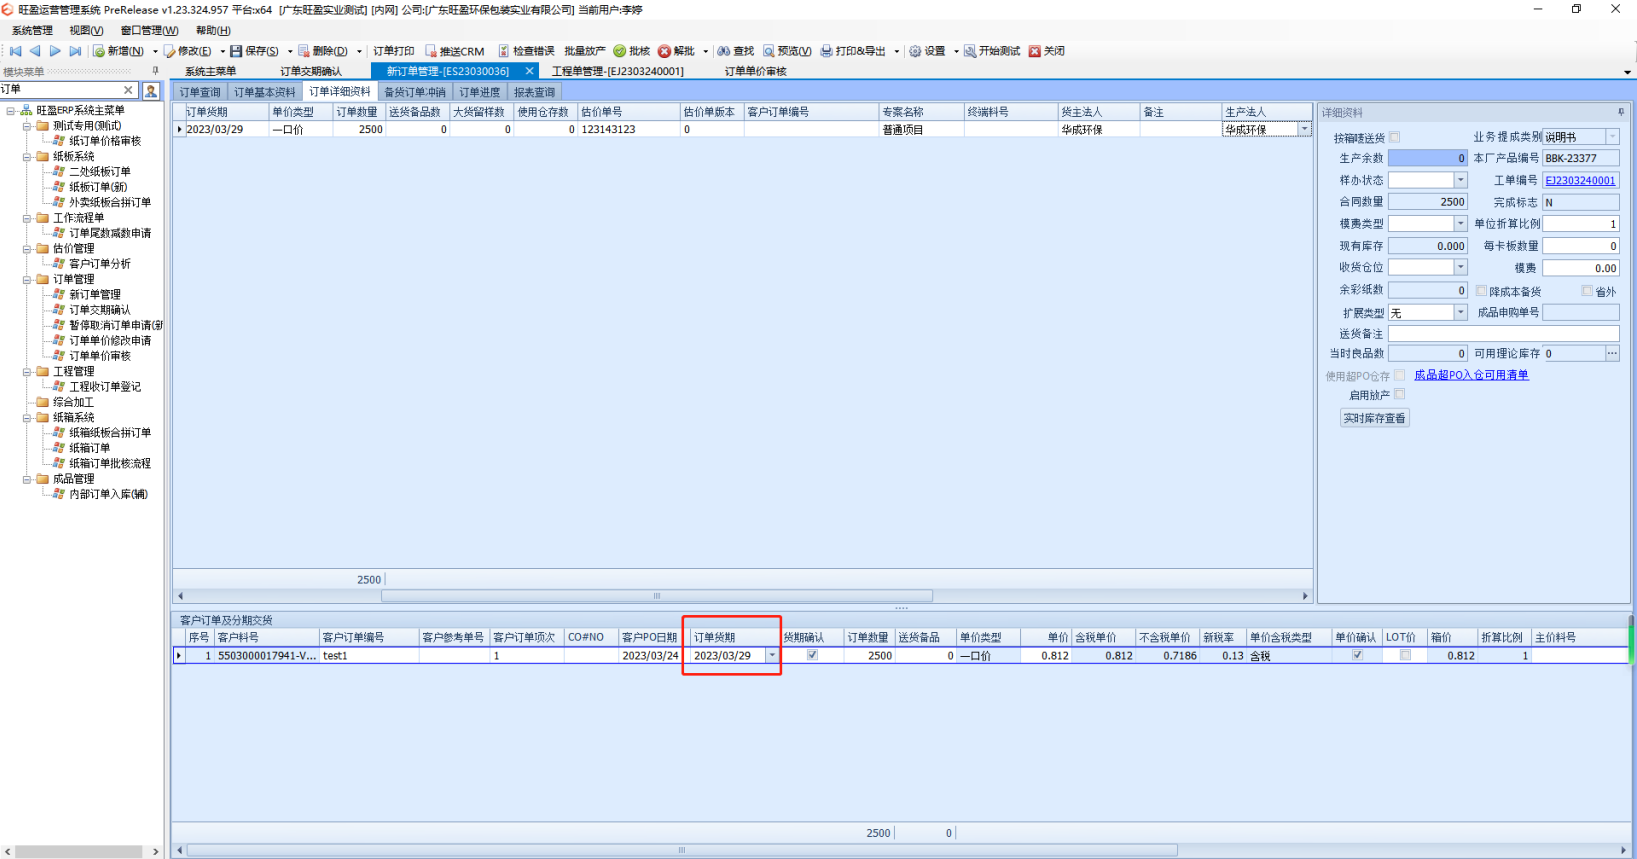
Task: Click 打印&导出 in the toolbar
Action: click(853, 51)
